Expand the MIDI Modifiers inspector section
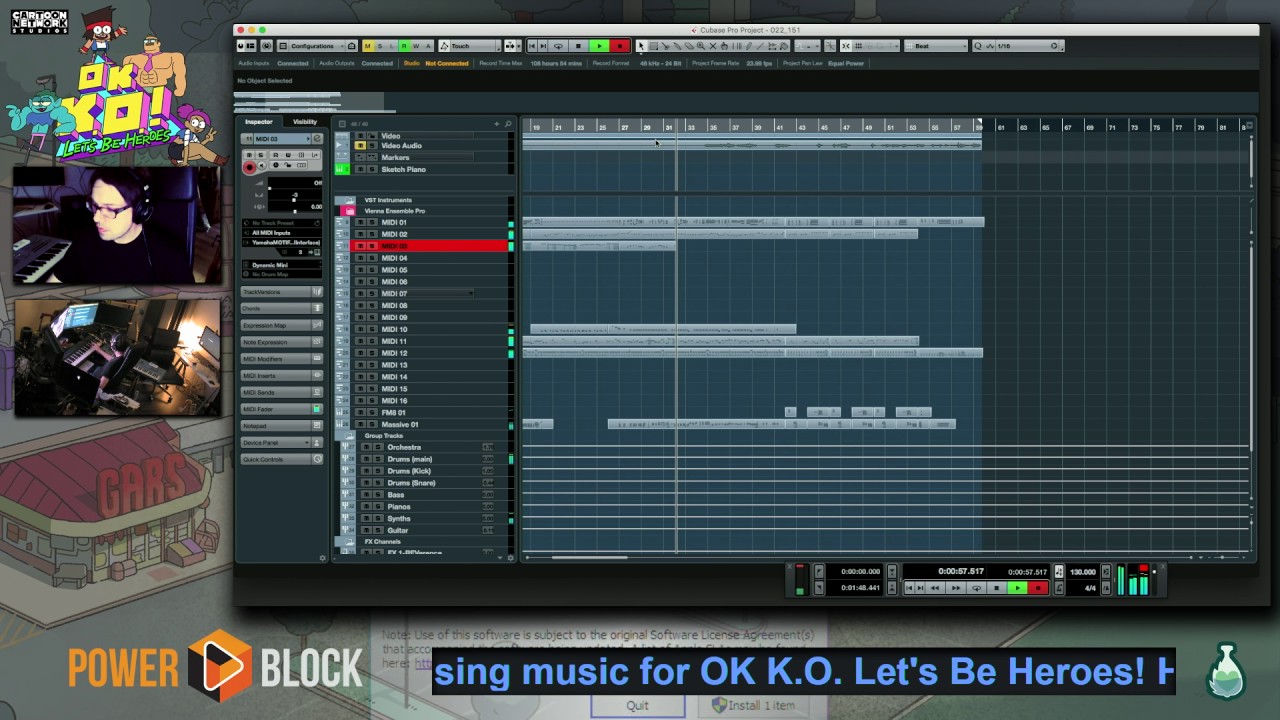1280x720 pixels. (x=282, y=359)
